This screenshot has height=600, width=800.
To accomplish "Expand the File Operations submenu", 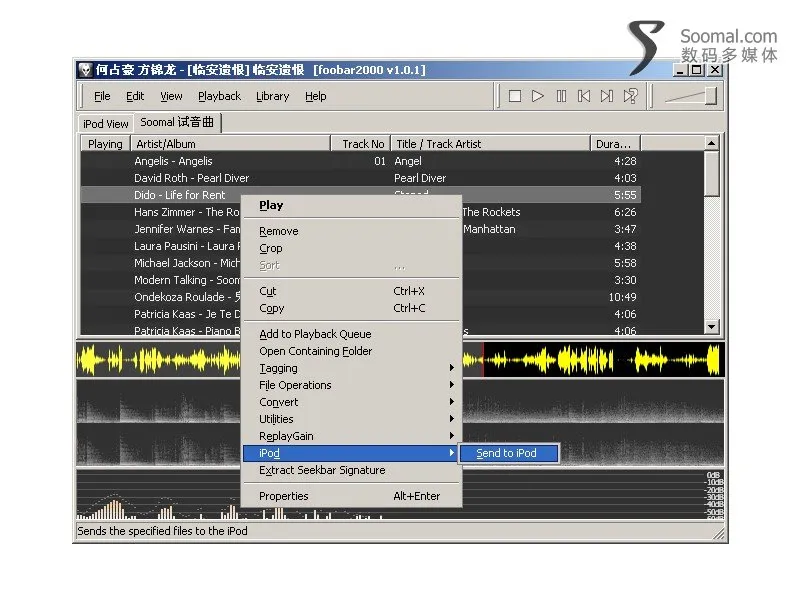I will [x=352, y=385].
